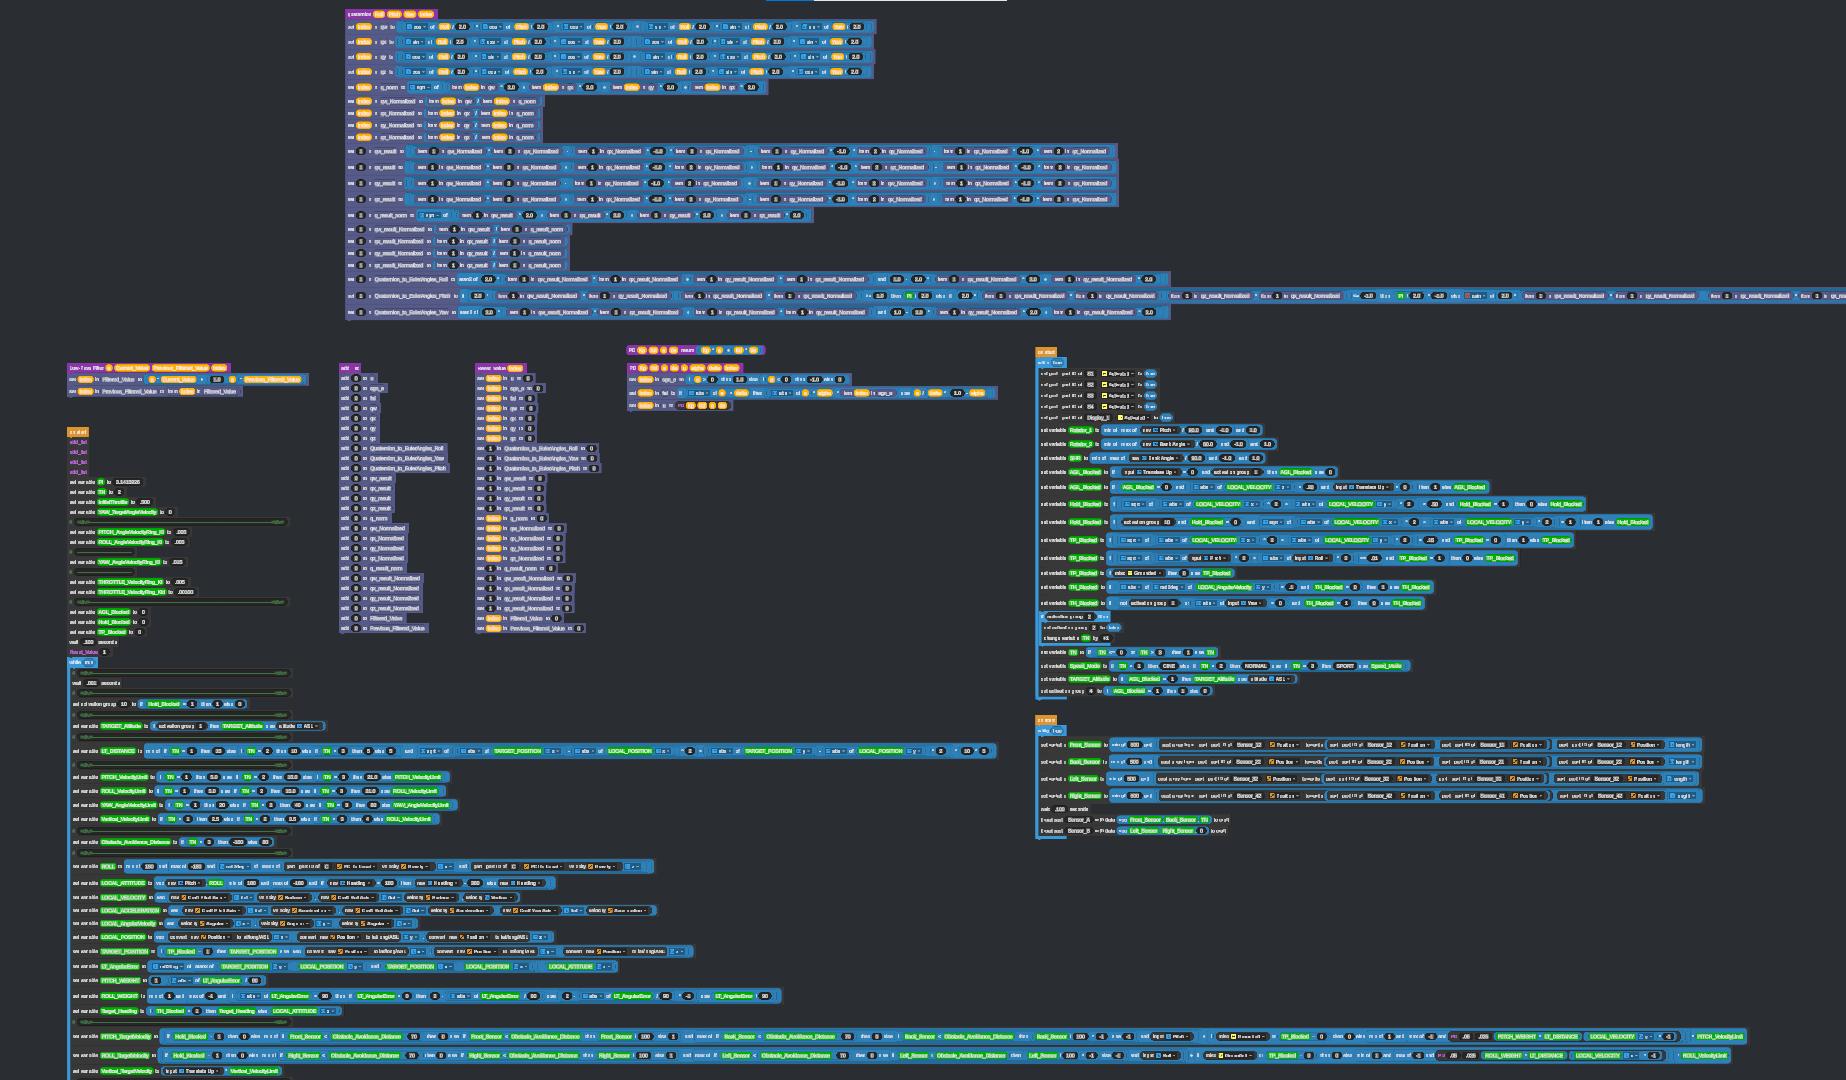Click the Low-Pass Filter function header block

coord(86,368)
